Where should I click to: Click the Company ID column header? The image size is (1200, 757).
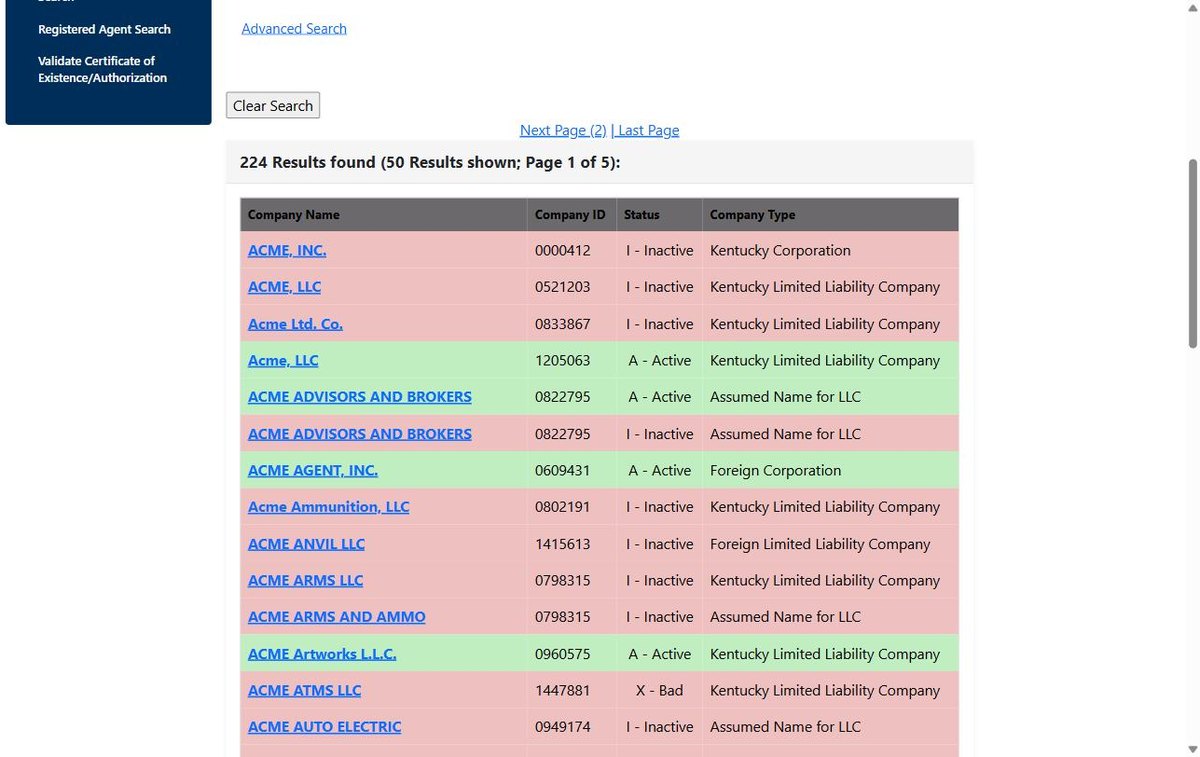[x=570, y=215]
